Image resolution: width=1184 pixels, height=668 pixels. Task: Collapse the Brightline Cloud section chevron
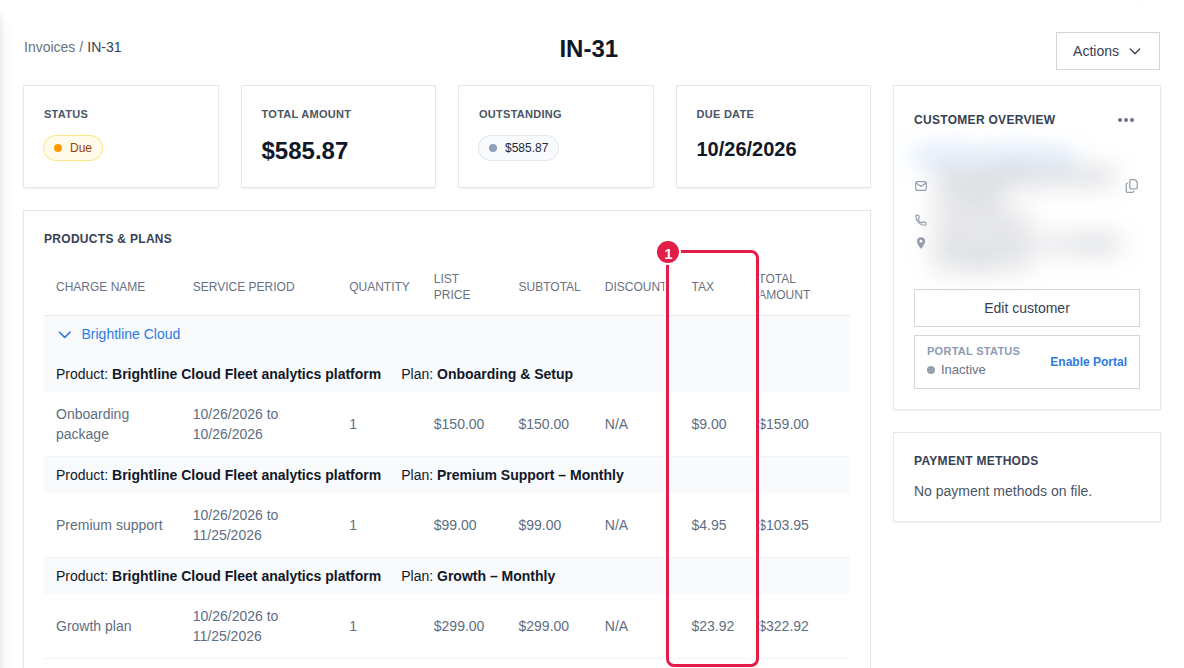[x=65, y=334]
